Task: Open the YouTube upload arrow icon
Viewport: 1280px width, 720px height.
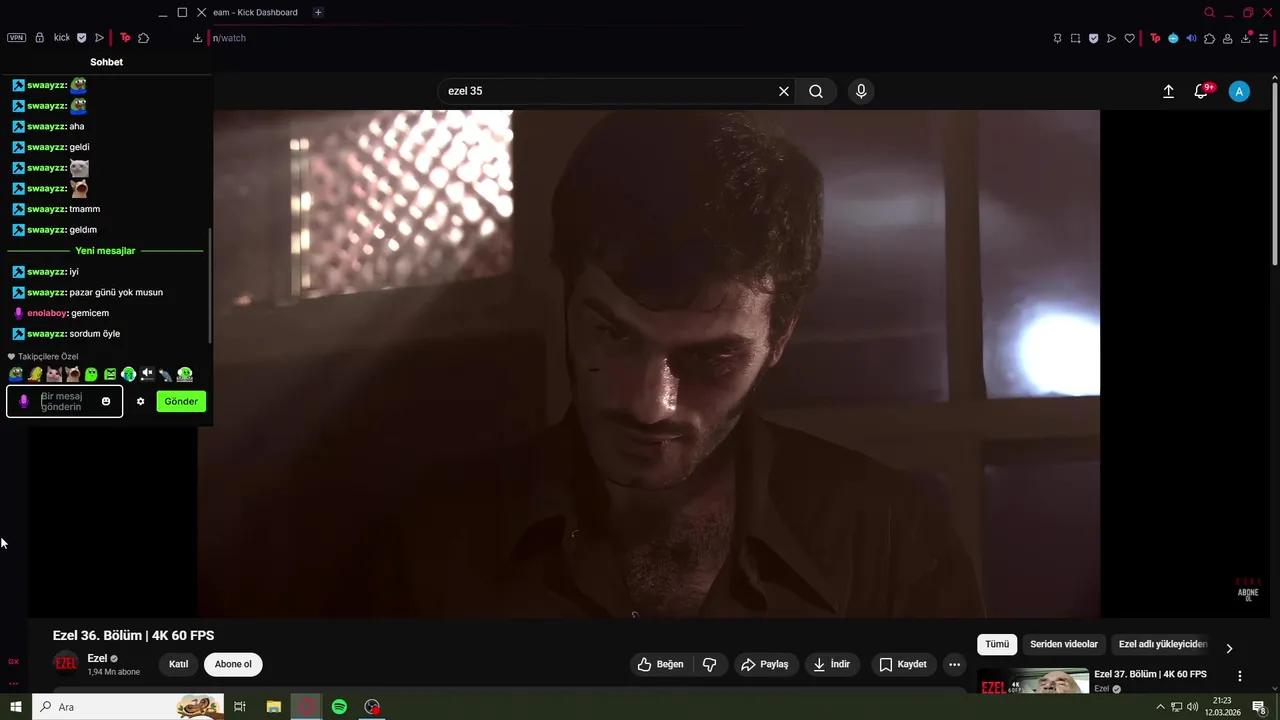Action: 1168,91
